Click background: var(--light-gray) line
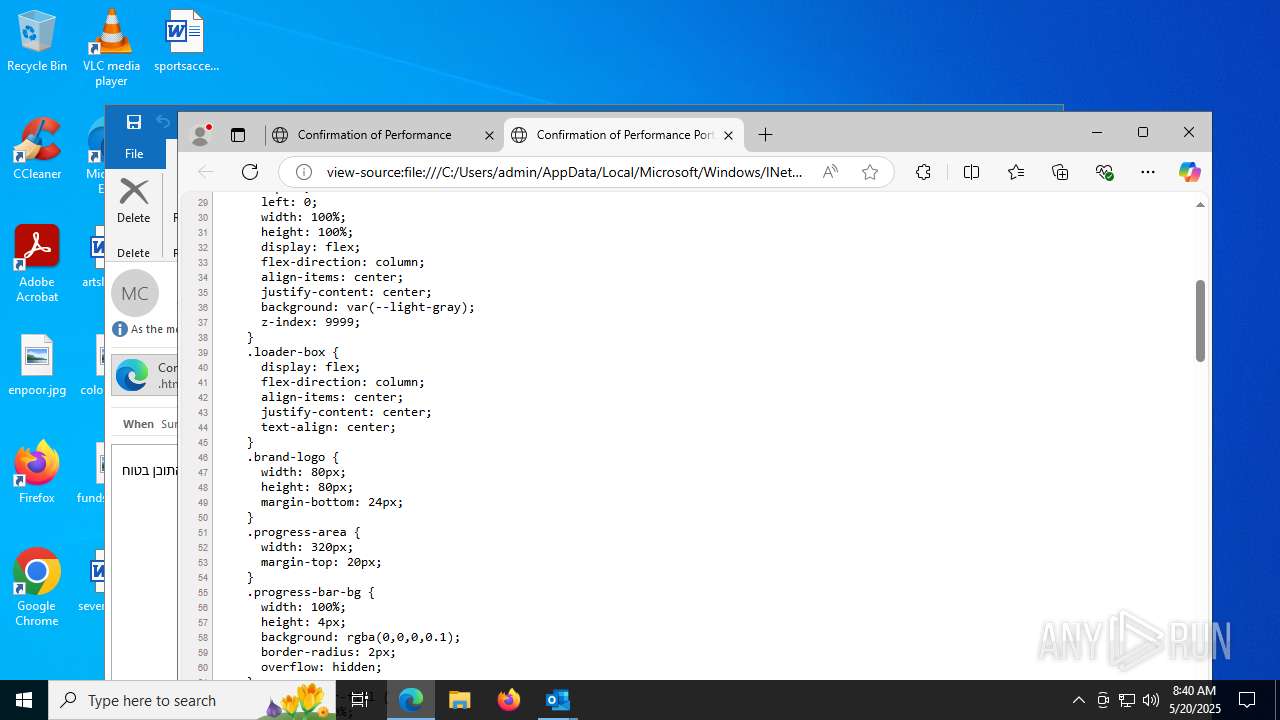1280x720 pixels. [x=368, y=307]
